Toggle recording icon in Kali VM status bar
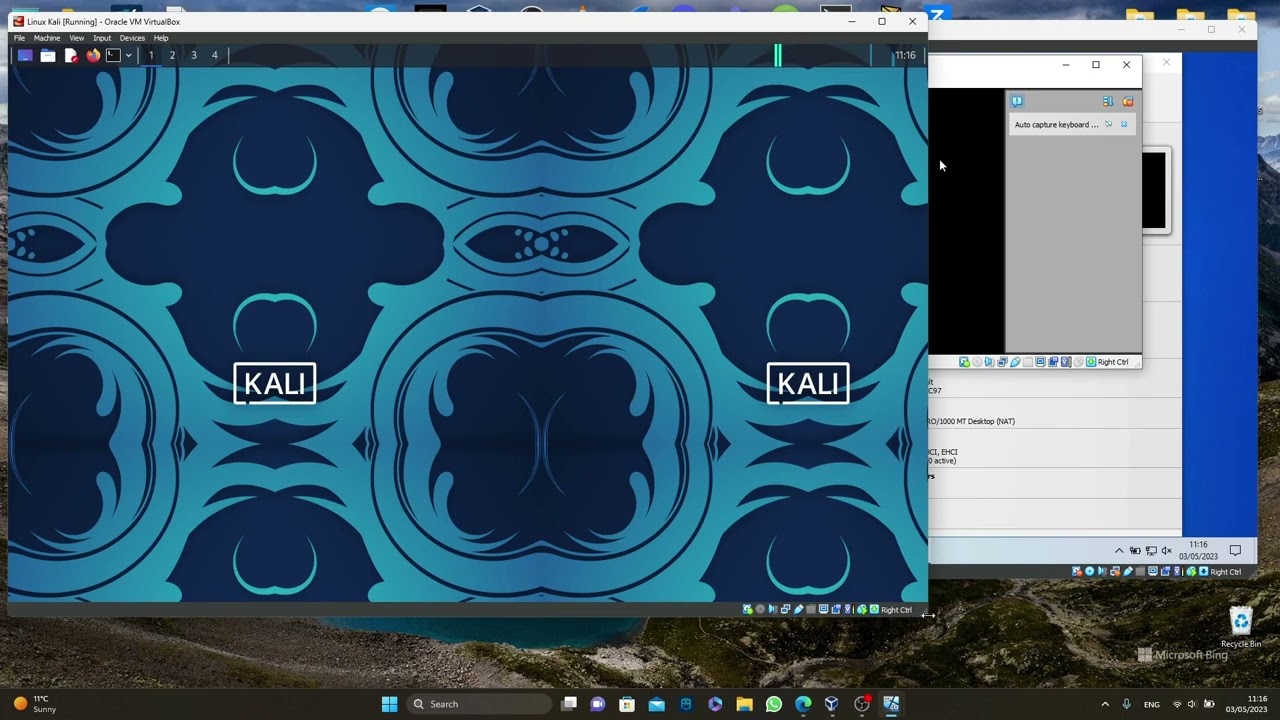 click(836, 609)
